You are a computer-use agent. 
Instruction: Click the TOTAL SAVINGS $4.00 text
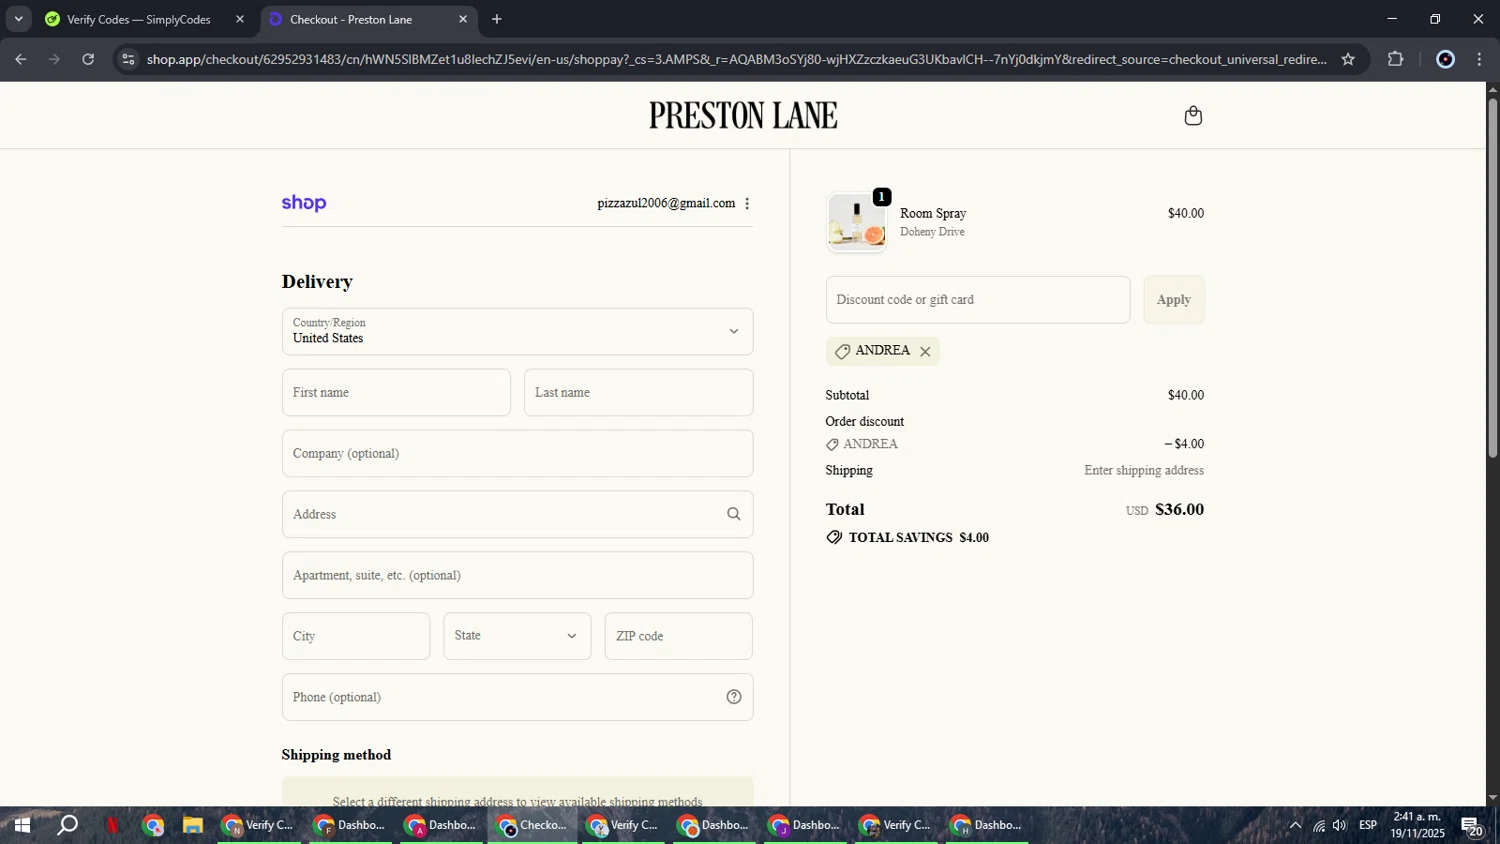pyautogui.click(x=918, y=538)
